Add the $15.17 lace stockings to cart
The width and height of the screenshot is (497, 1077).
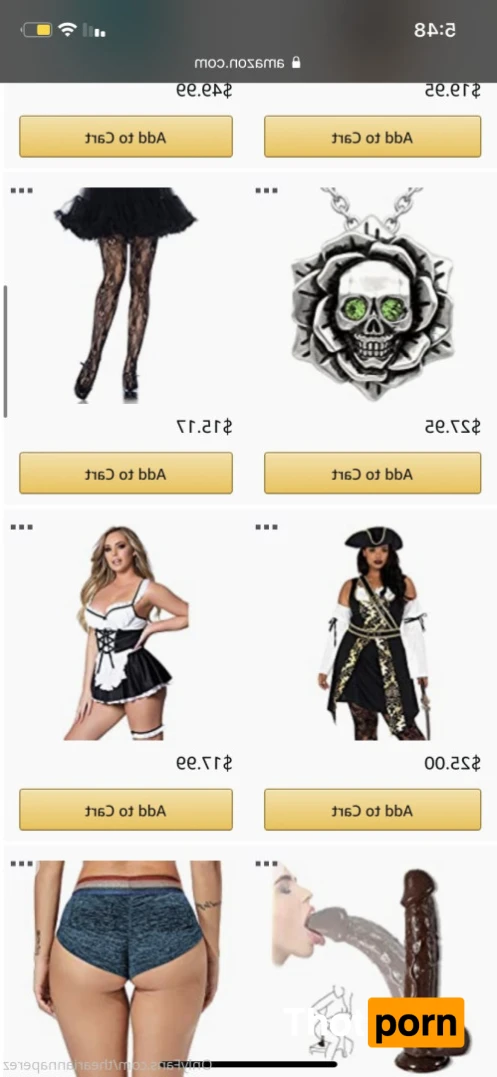[126, 473]
